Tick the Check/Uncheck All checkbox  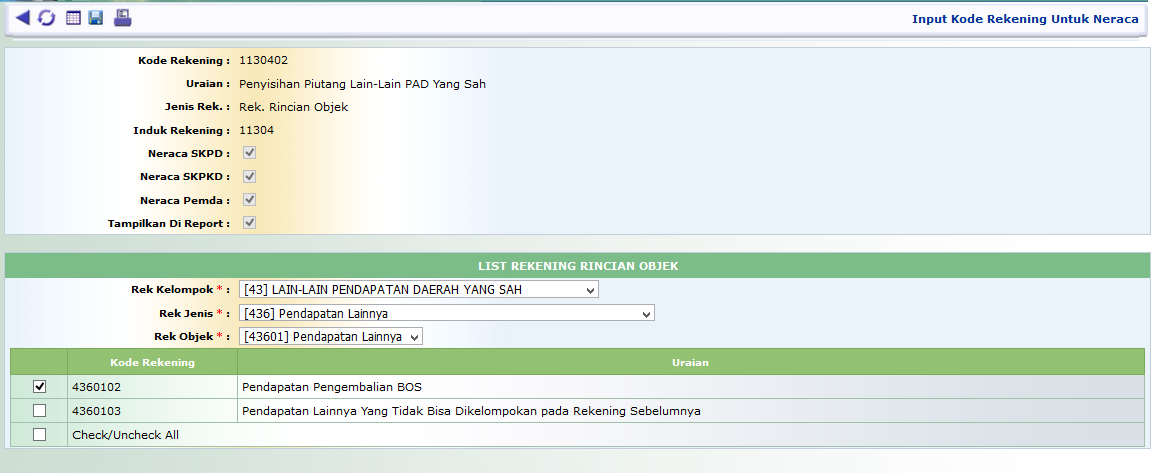(x=39, y=434)
